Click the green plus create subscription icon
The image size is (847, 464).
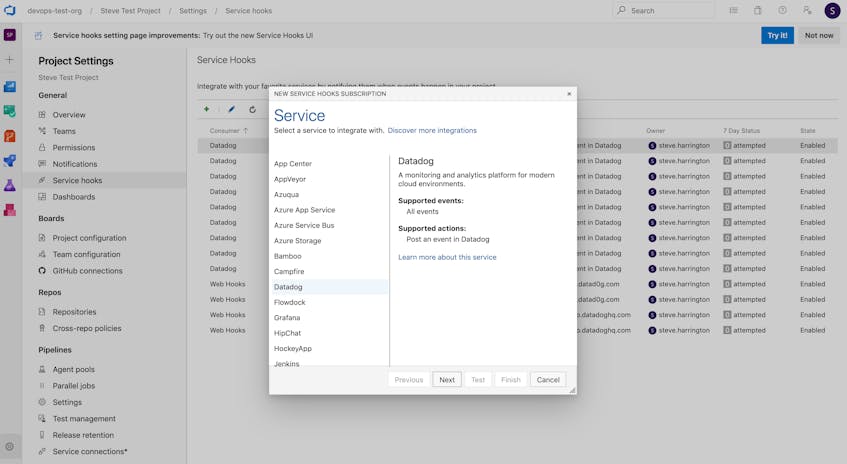click(206, 109)
